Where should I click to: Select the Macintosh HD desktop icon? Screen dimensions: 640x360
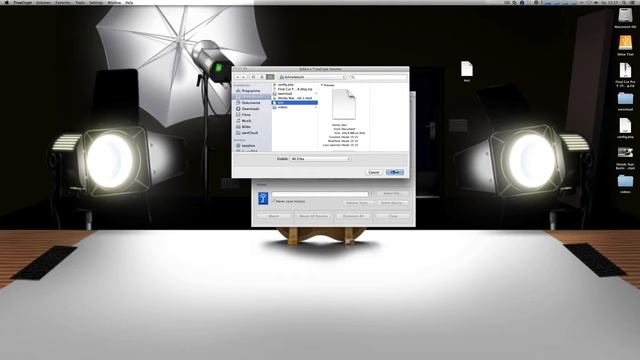pyautogui.click(x=625, y=16)
